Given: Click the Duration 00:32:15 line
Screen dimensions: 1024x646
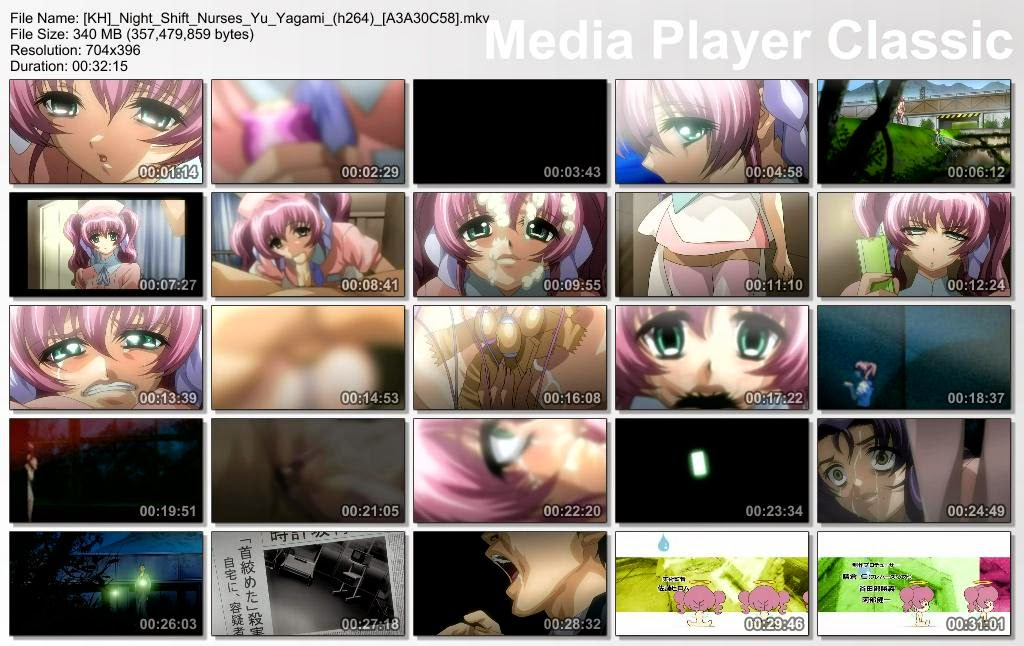Looking at the screenshot, I should pyautogui.click(x=69, y=66).
